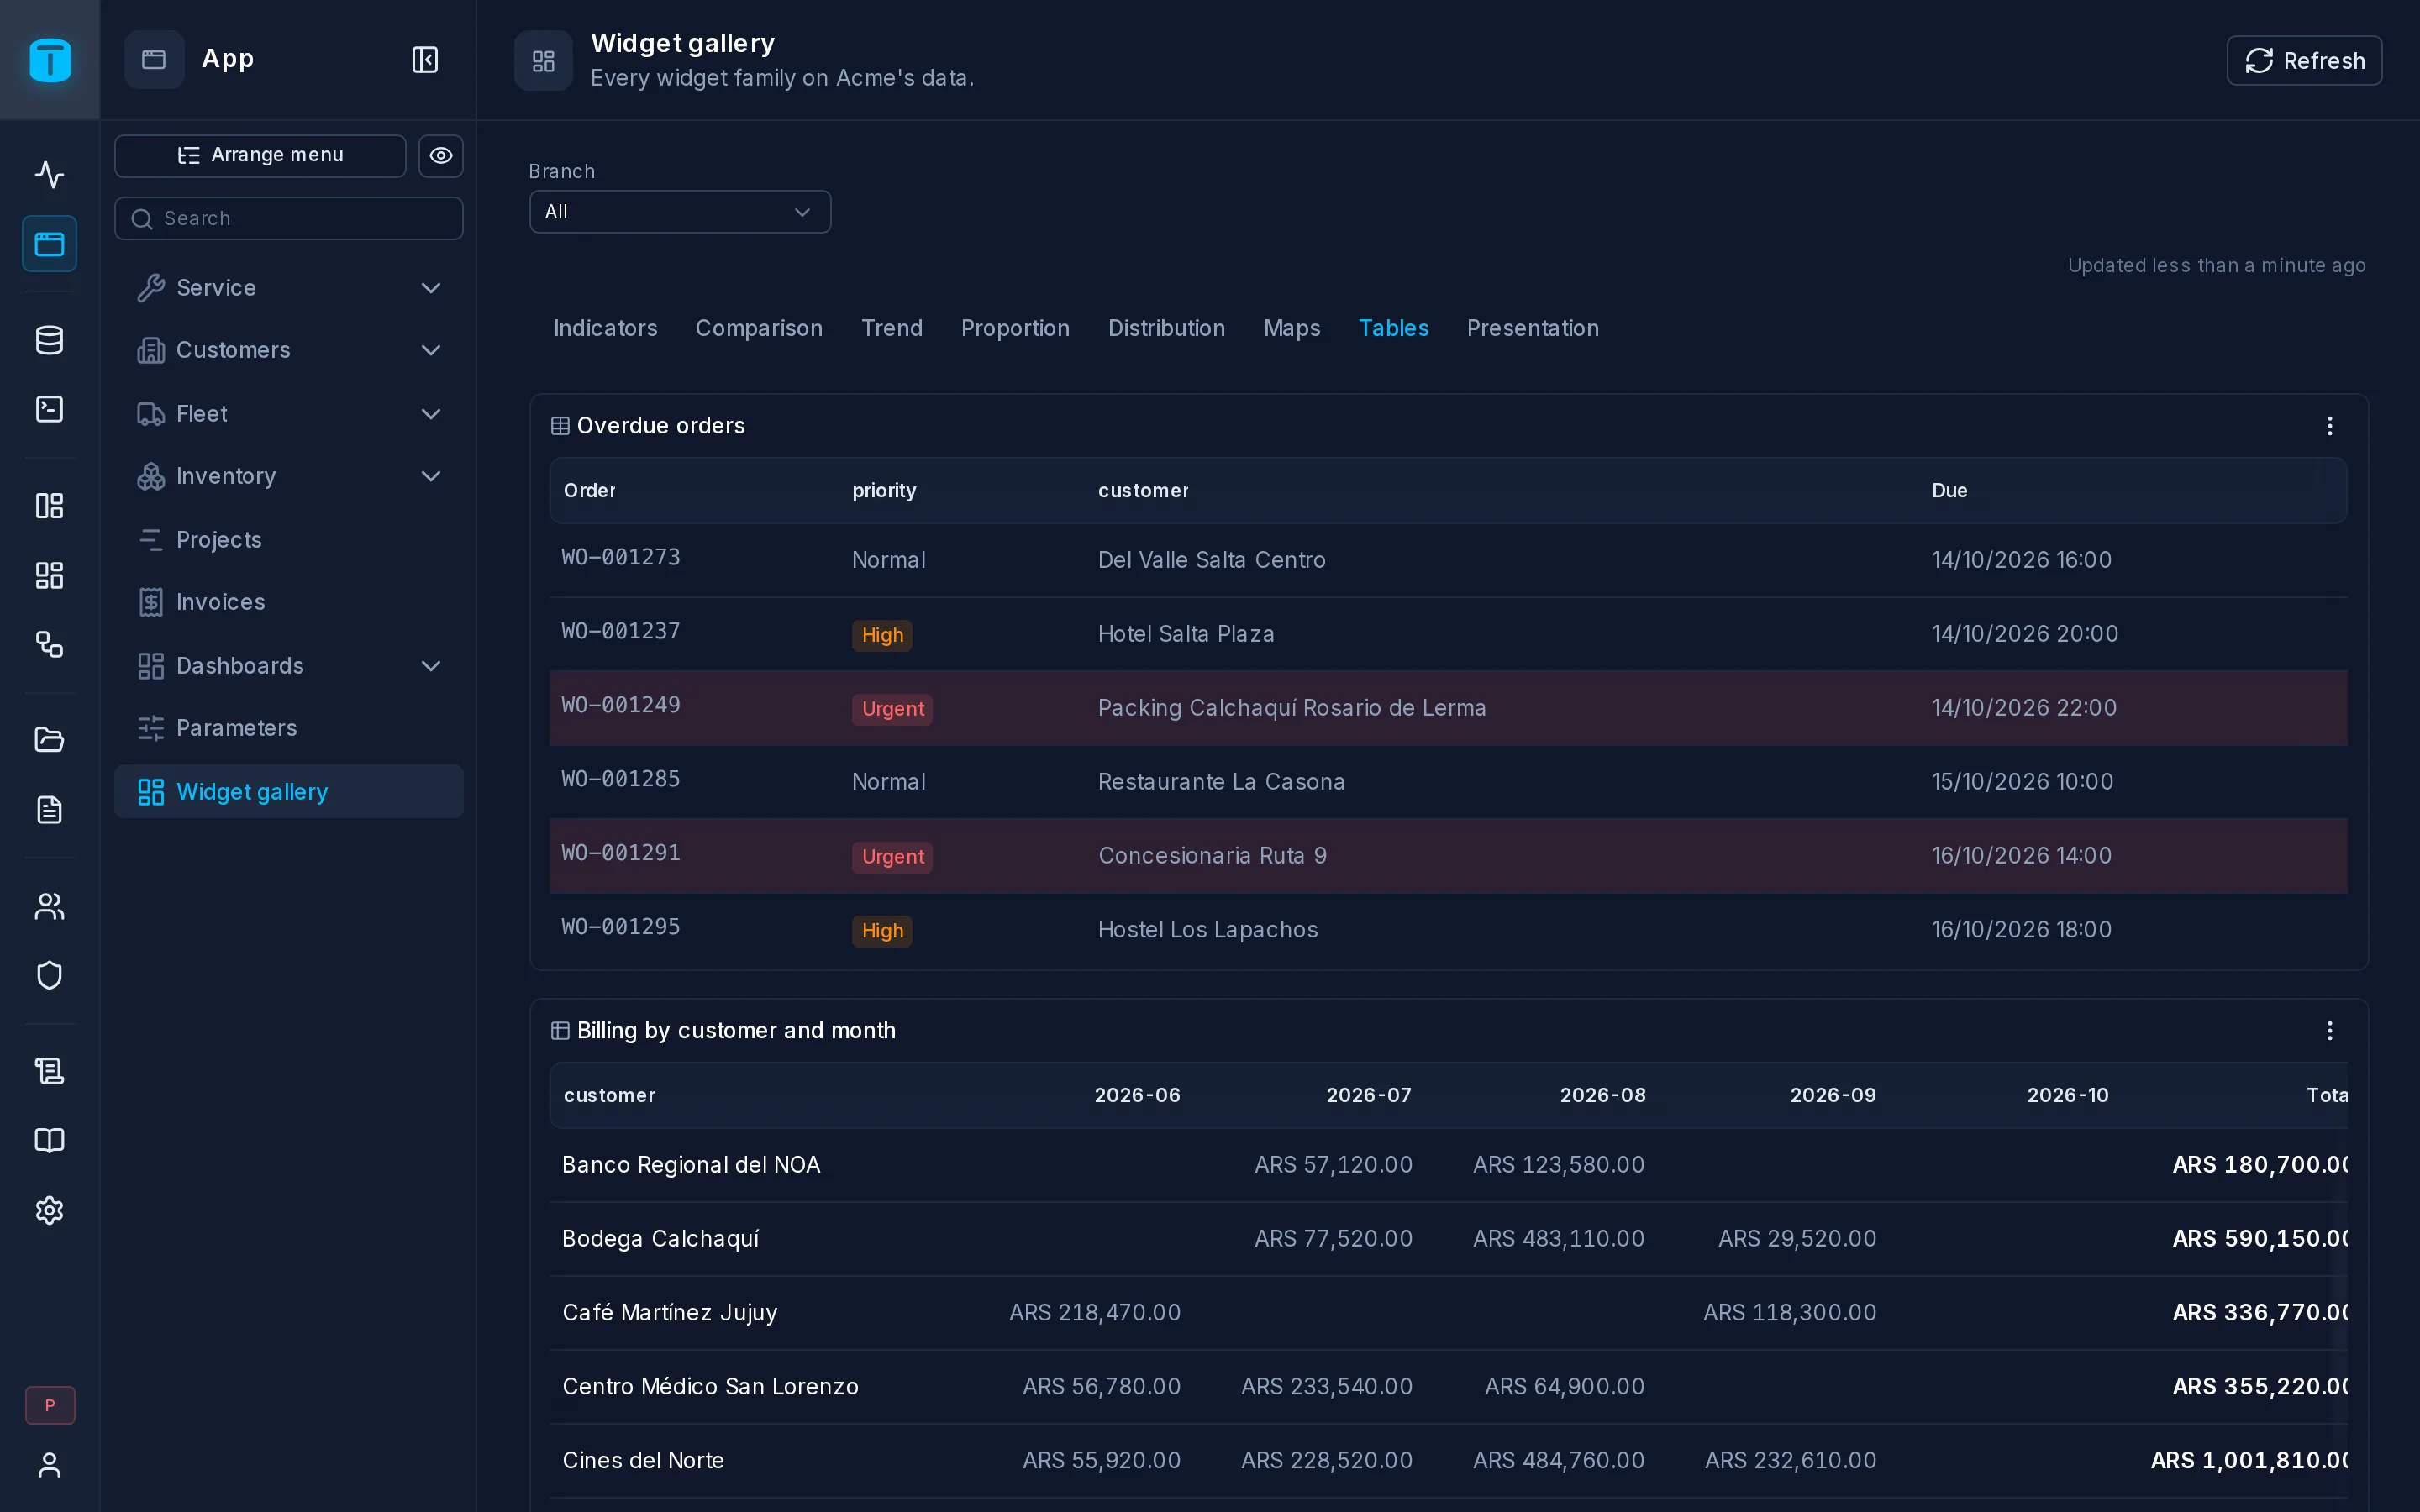Open the terminal console icon in rail
This screenshot has width=2420, height=1512.
pyautogui.click(x=49, y=409)
